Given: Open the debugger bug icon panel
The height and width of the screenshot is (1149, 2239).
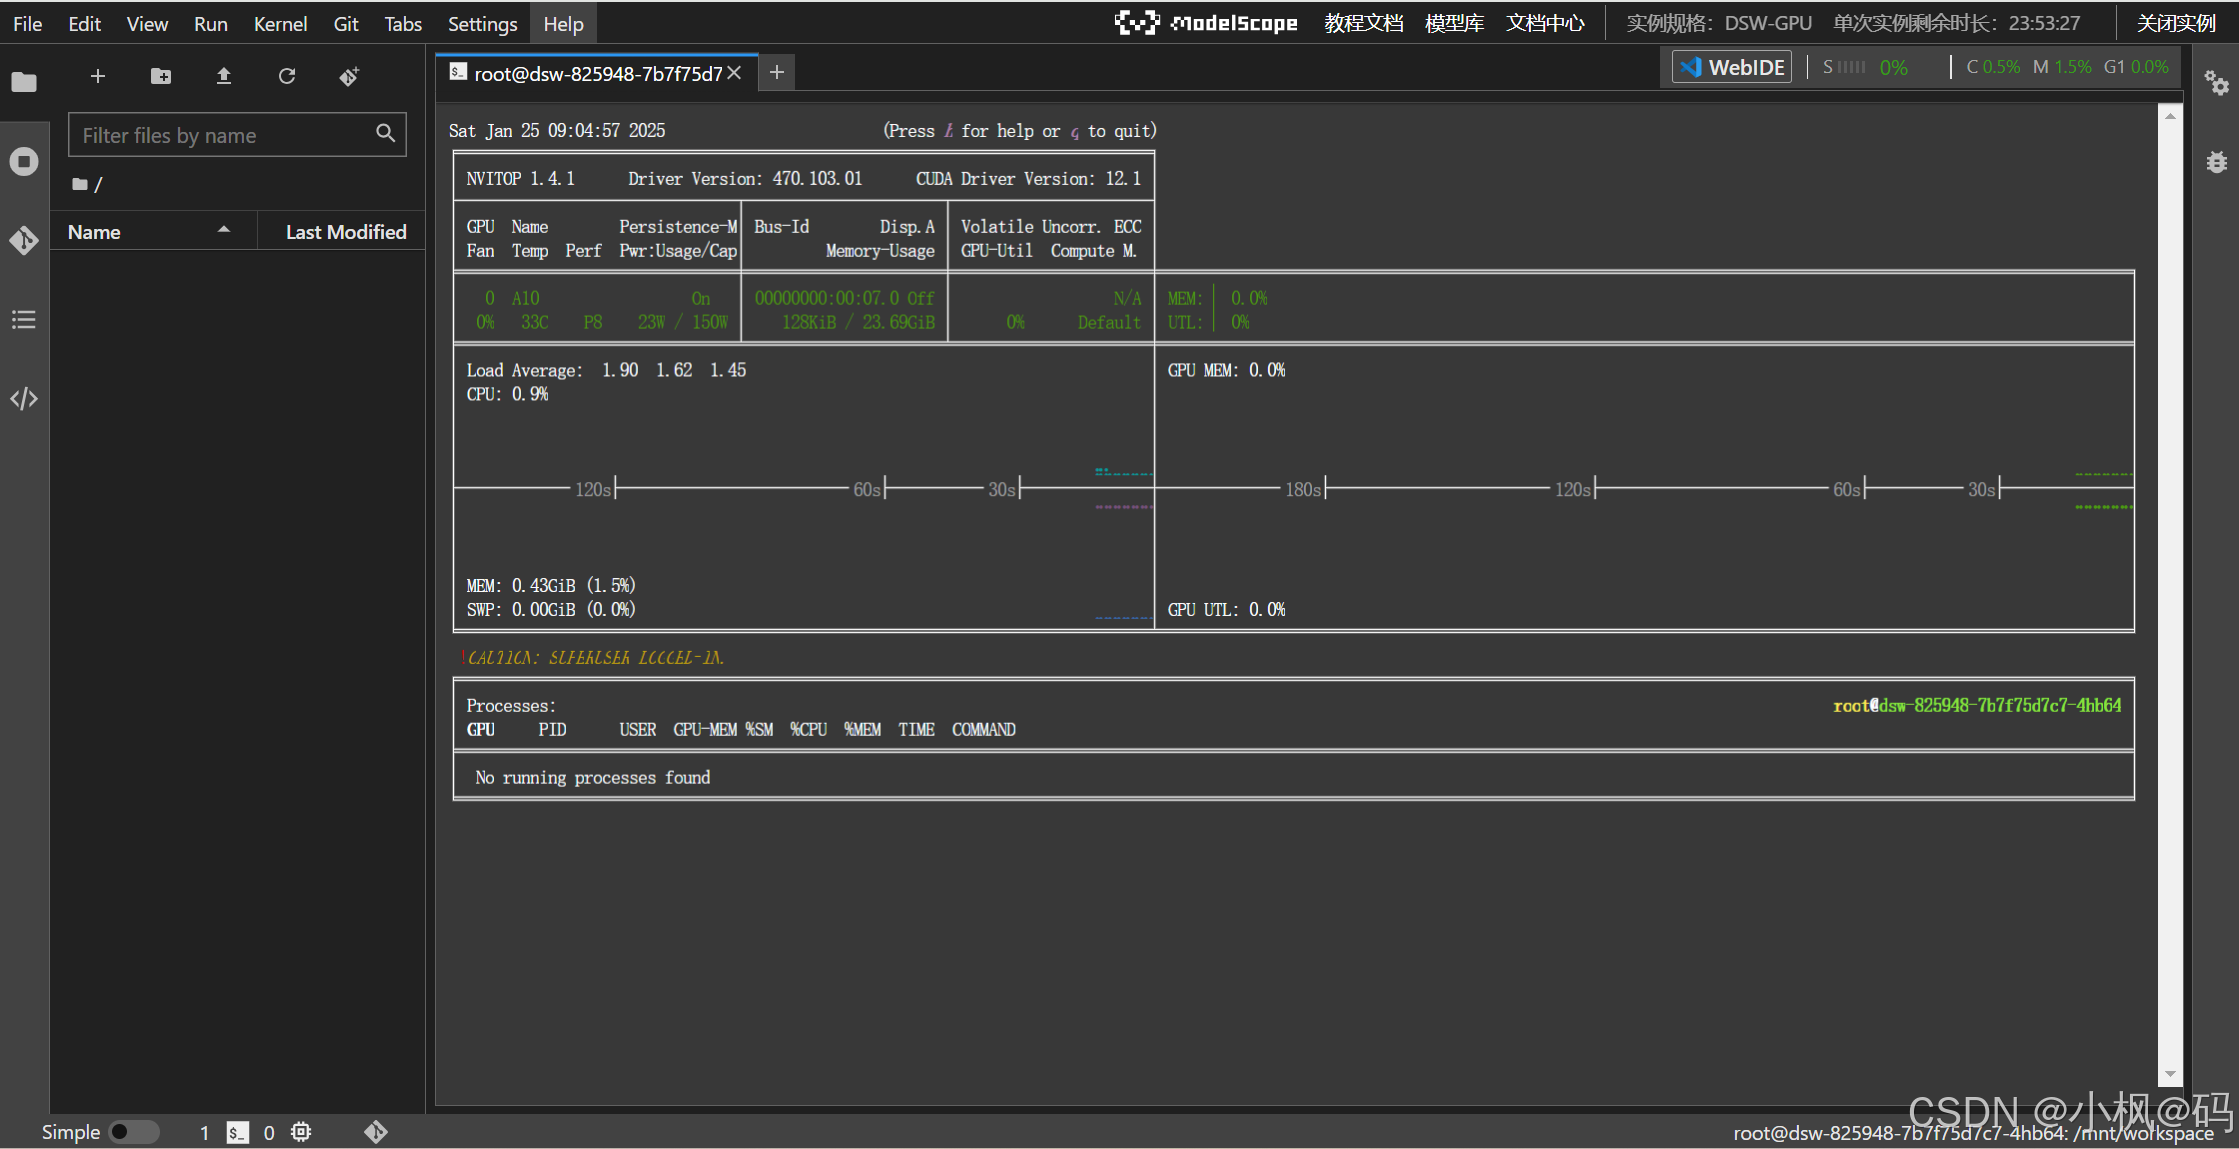Looking at the screenshot, I should coord(2216,162).
